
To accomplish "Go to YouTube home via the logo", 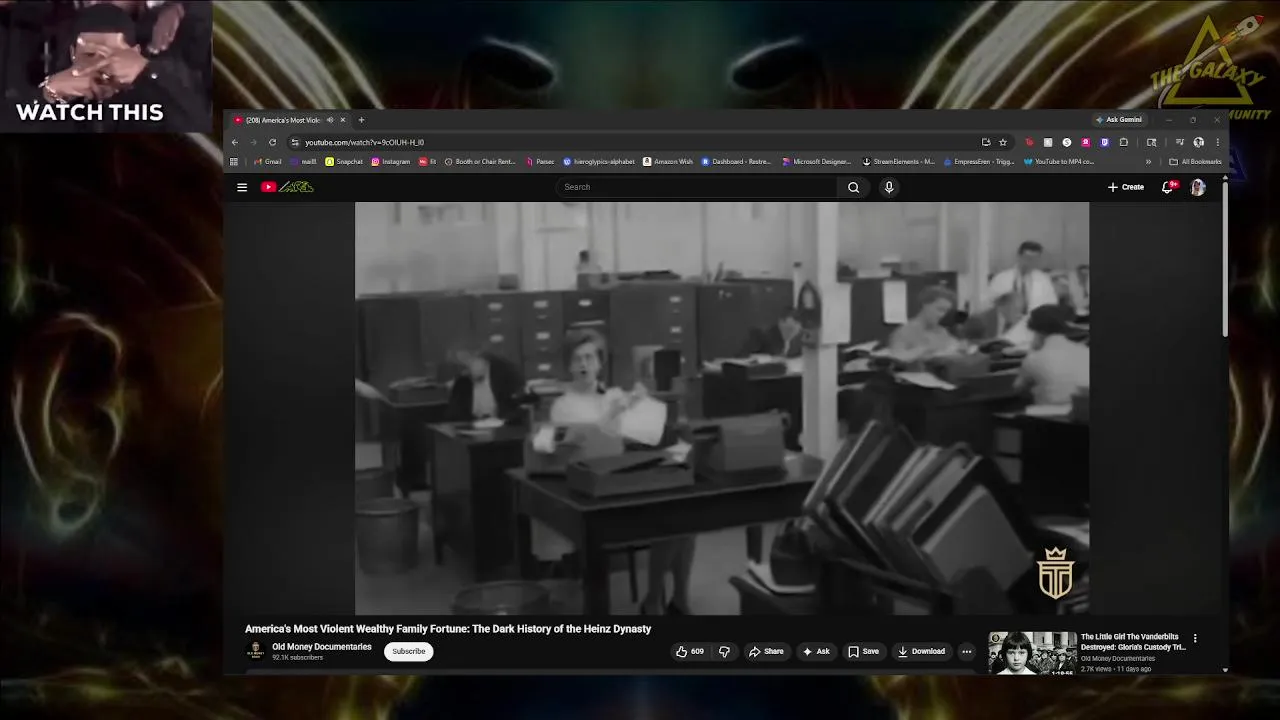I will click(287, 187).
